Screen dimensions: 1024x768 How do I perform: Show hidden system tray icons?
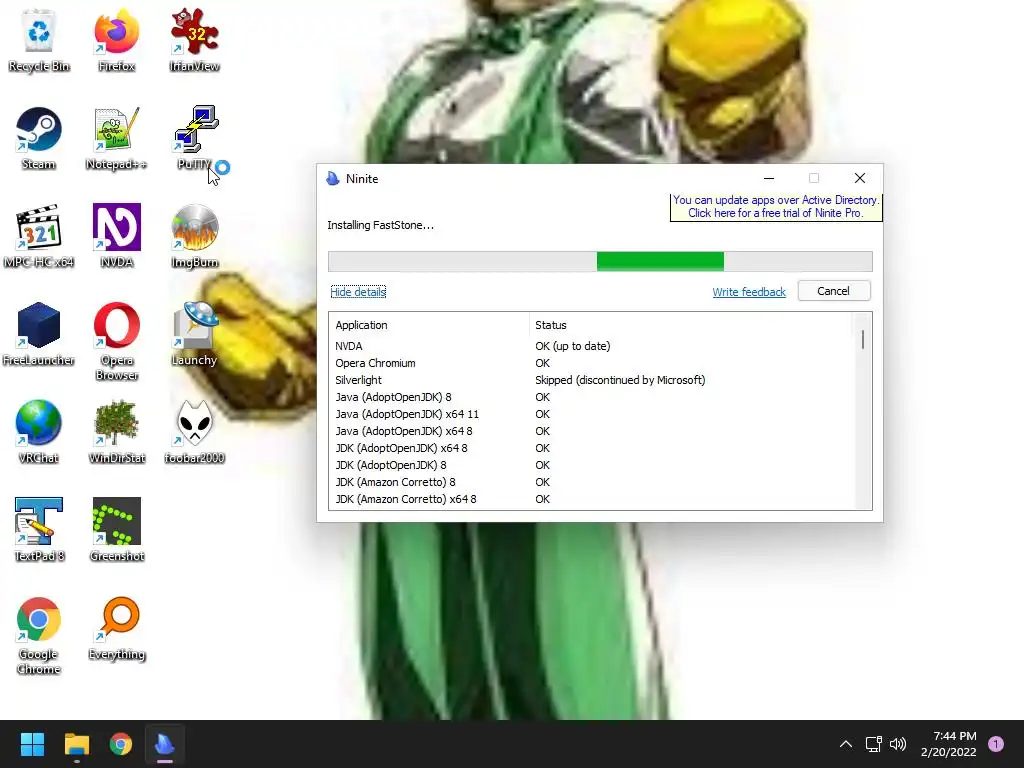tap(846, 744)
